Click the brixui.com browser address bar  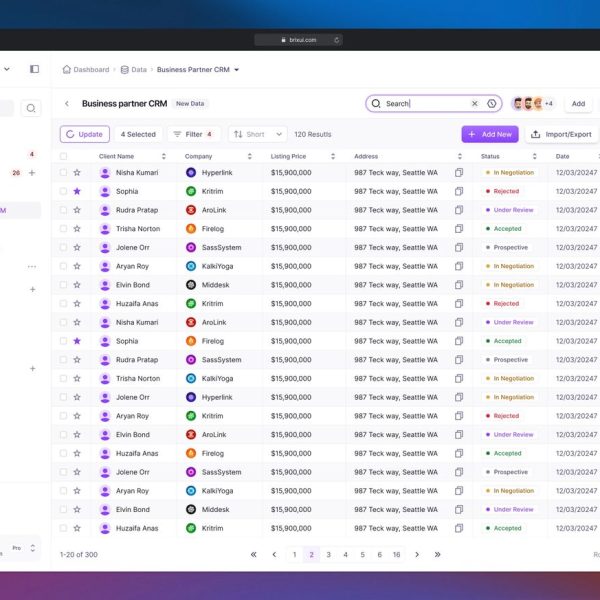pyautogui.click(x=298, y=40)
